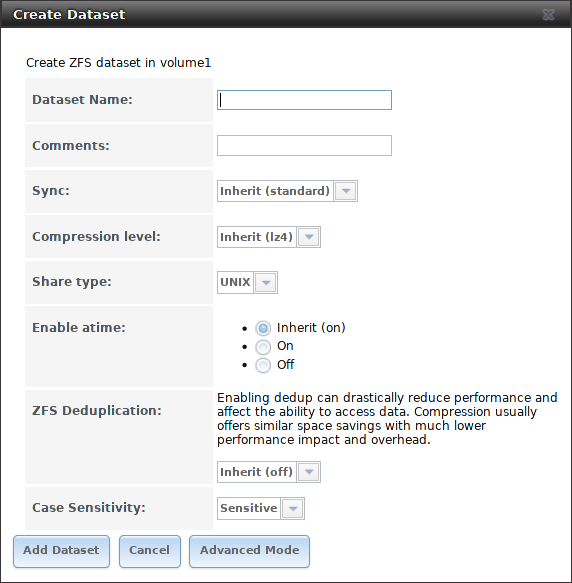Click into the Comments text field
Screen dimensions: 572x583
(304, 145)
